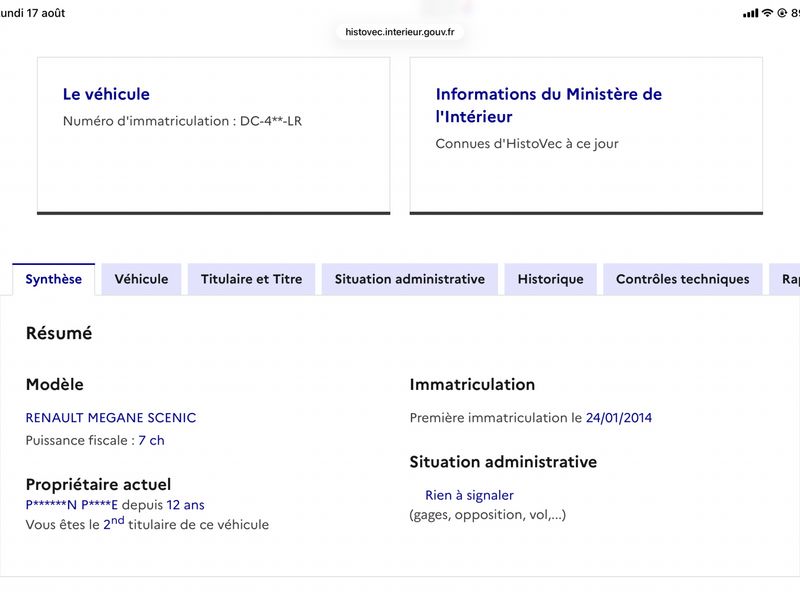Image resolution: width=800 pixels, height=600 pixels.
Task: Tap the Wi-Fi status icon
Action: [x=767, y=13]
